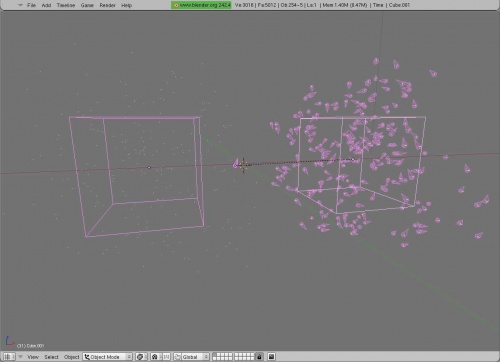Open the Render menu
The width and height of the screenshot is (500, 362).
pyautogui.click(x=107, y=5)
